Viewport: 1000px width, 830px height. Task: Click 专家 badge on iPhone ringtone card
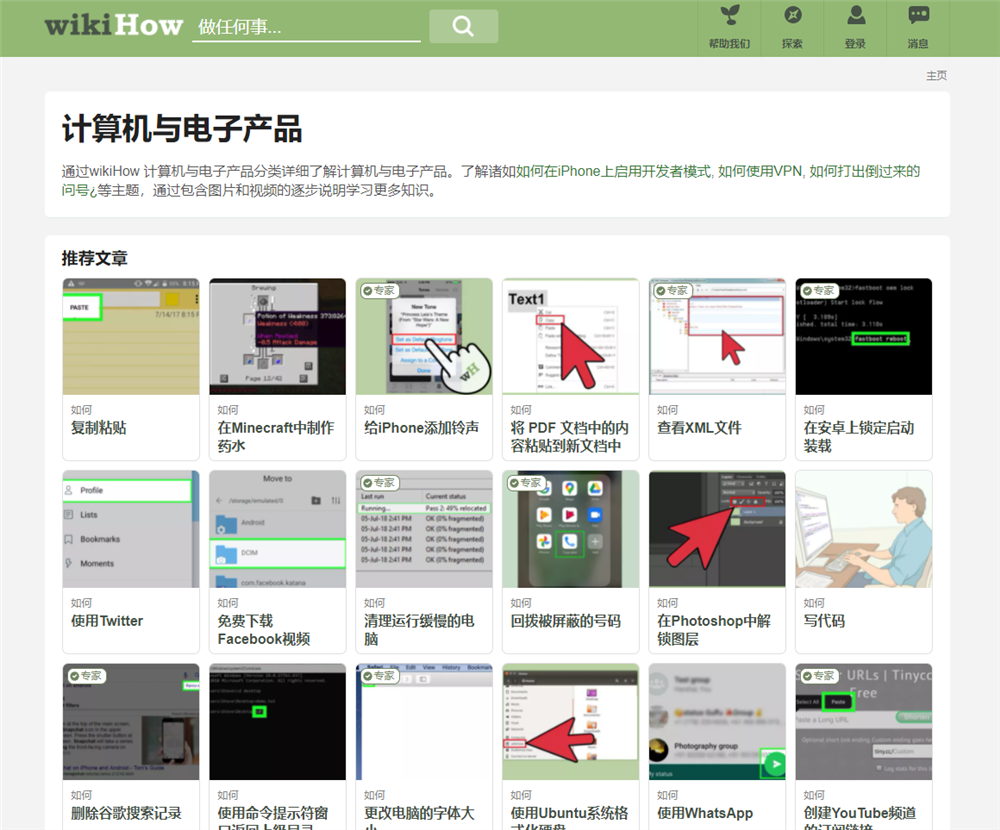pyautogui.click(x=379, y=291)
